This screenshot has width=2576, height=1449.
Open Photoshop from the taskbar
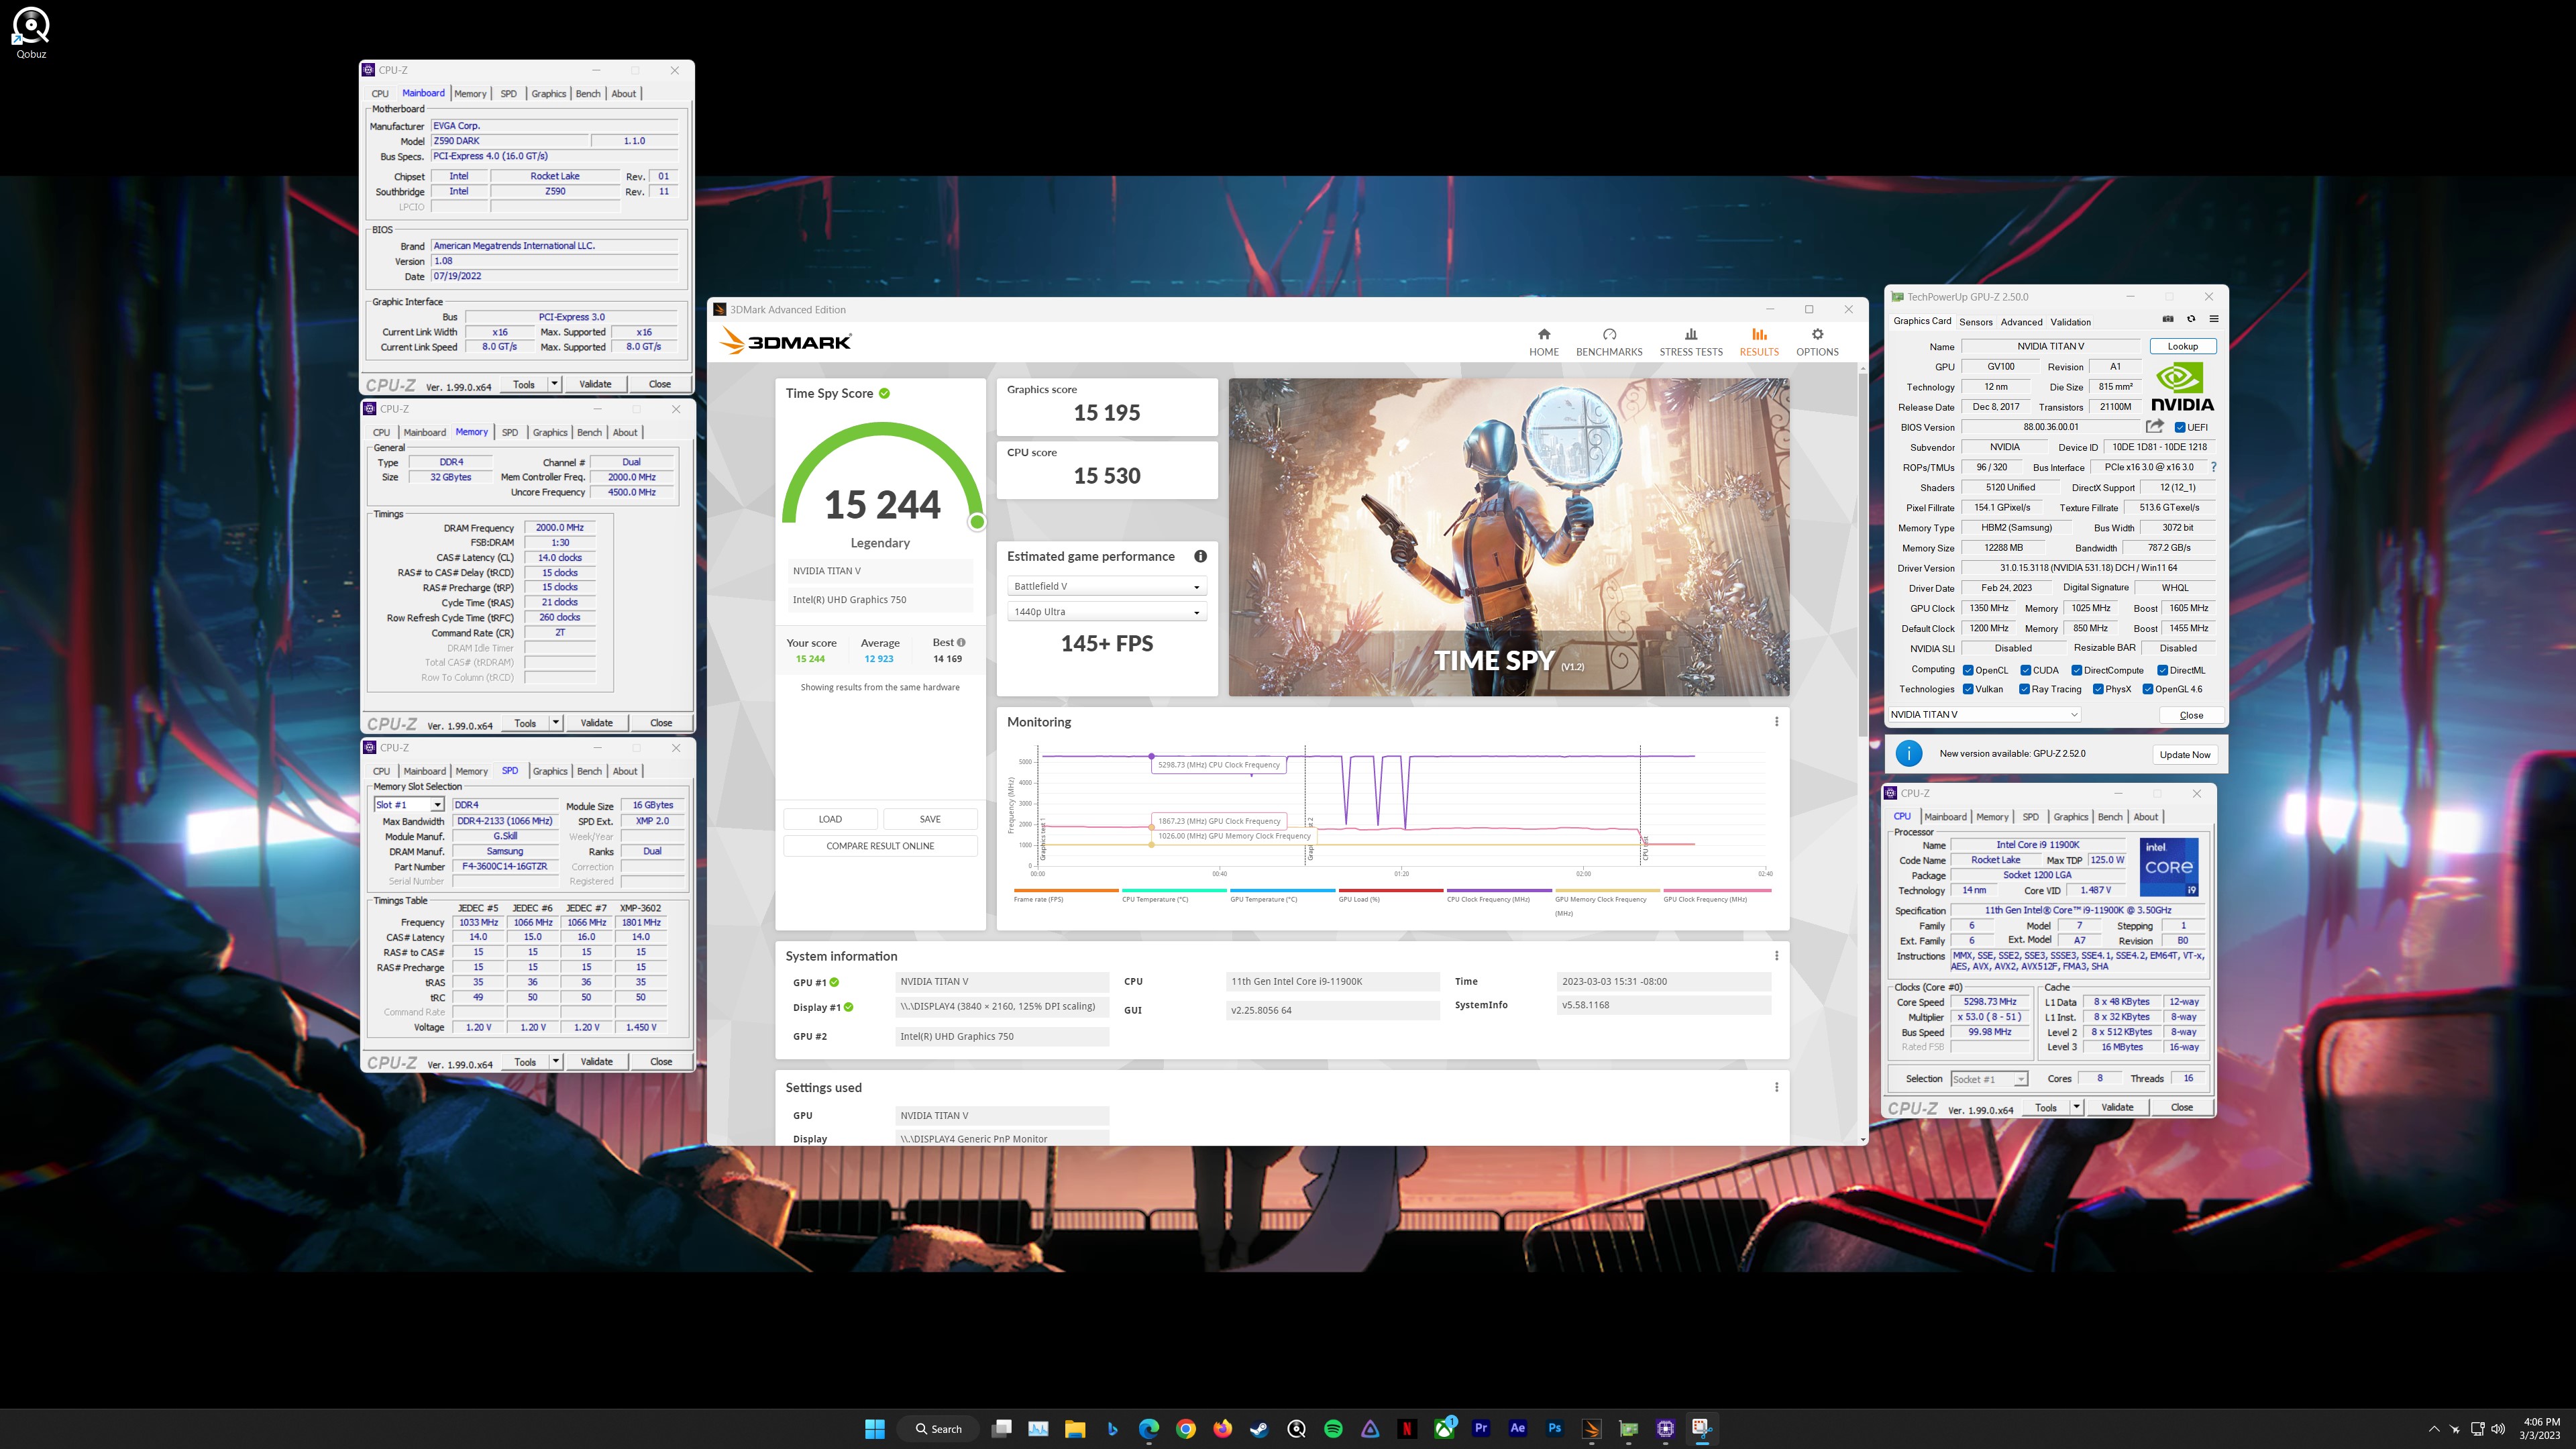click(x=1555, y=1428)
